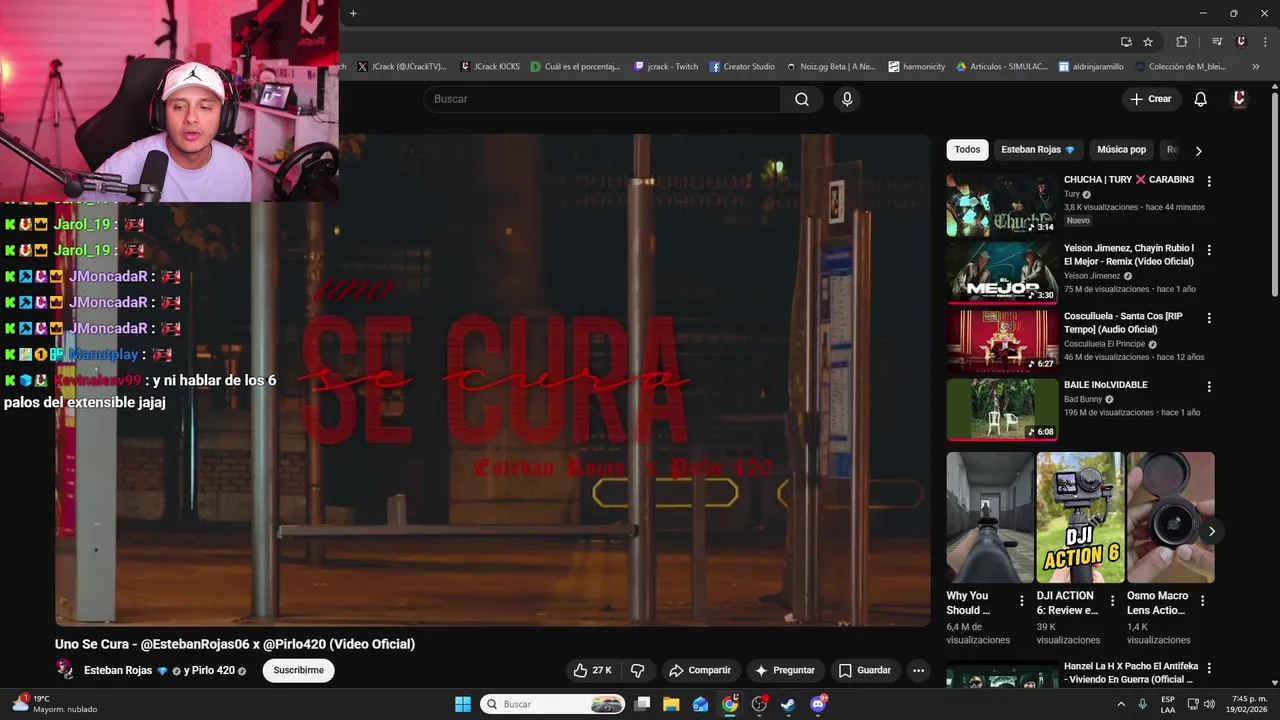
Task: Open Discord from the taskbar
Action: (x=818, y=704)
